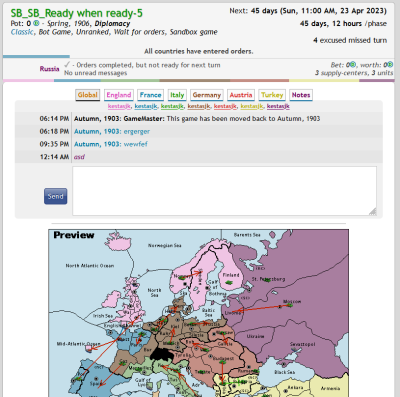Open the Global chat tab
400x397 pixels.
point(88,95)
